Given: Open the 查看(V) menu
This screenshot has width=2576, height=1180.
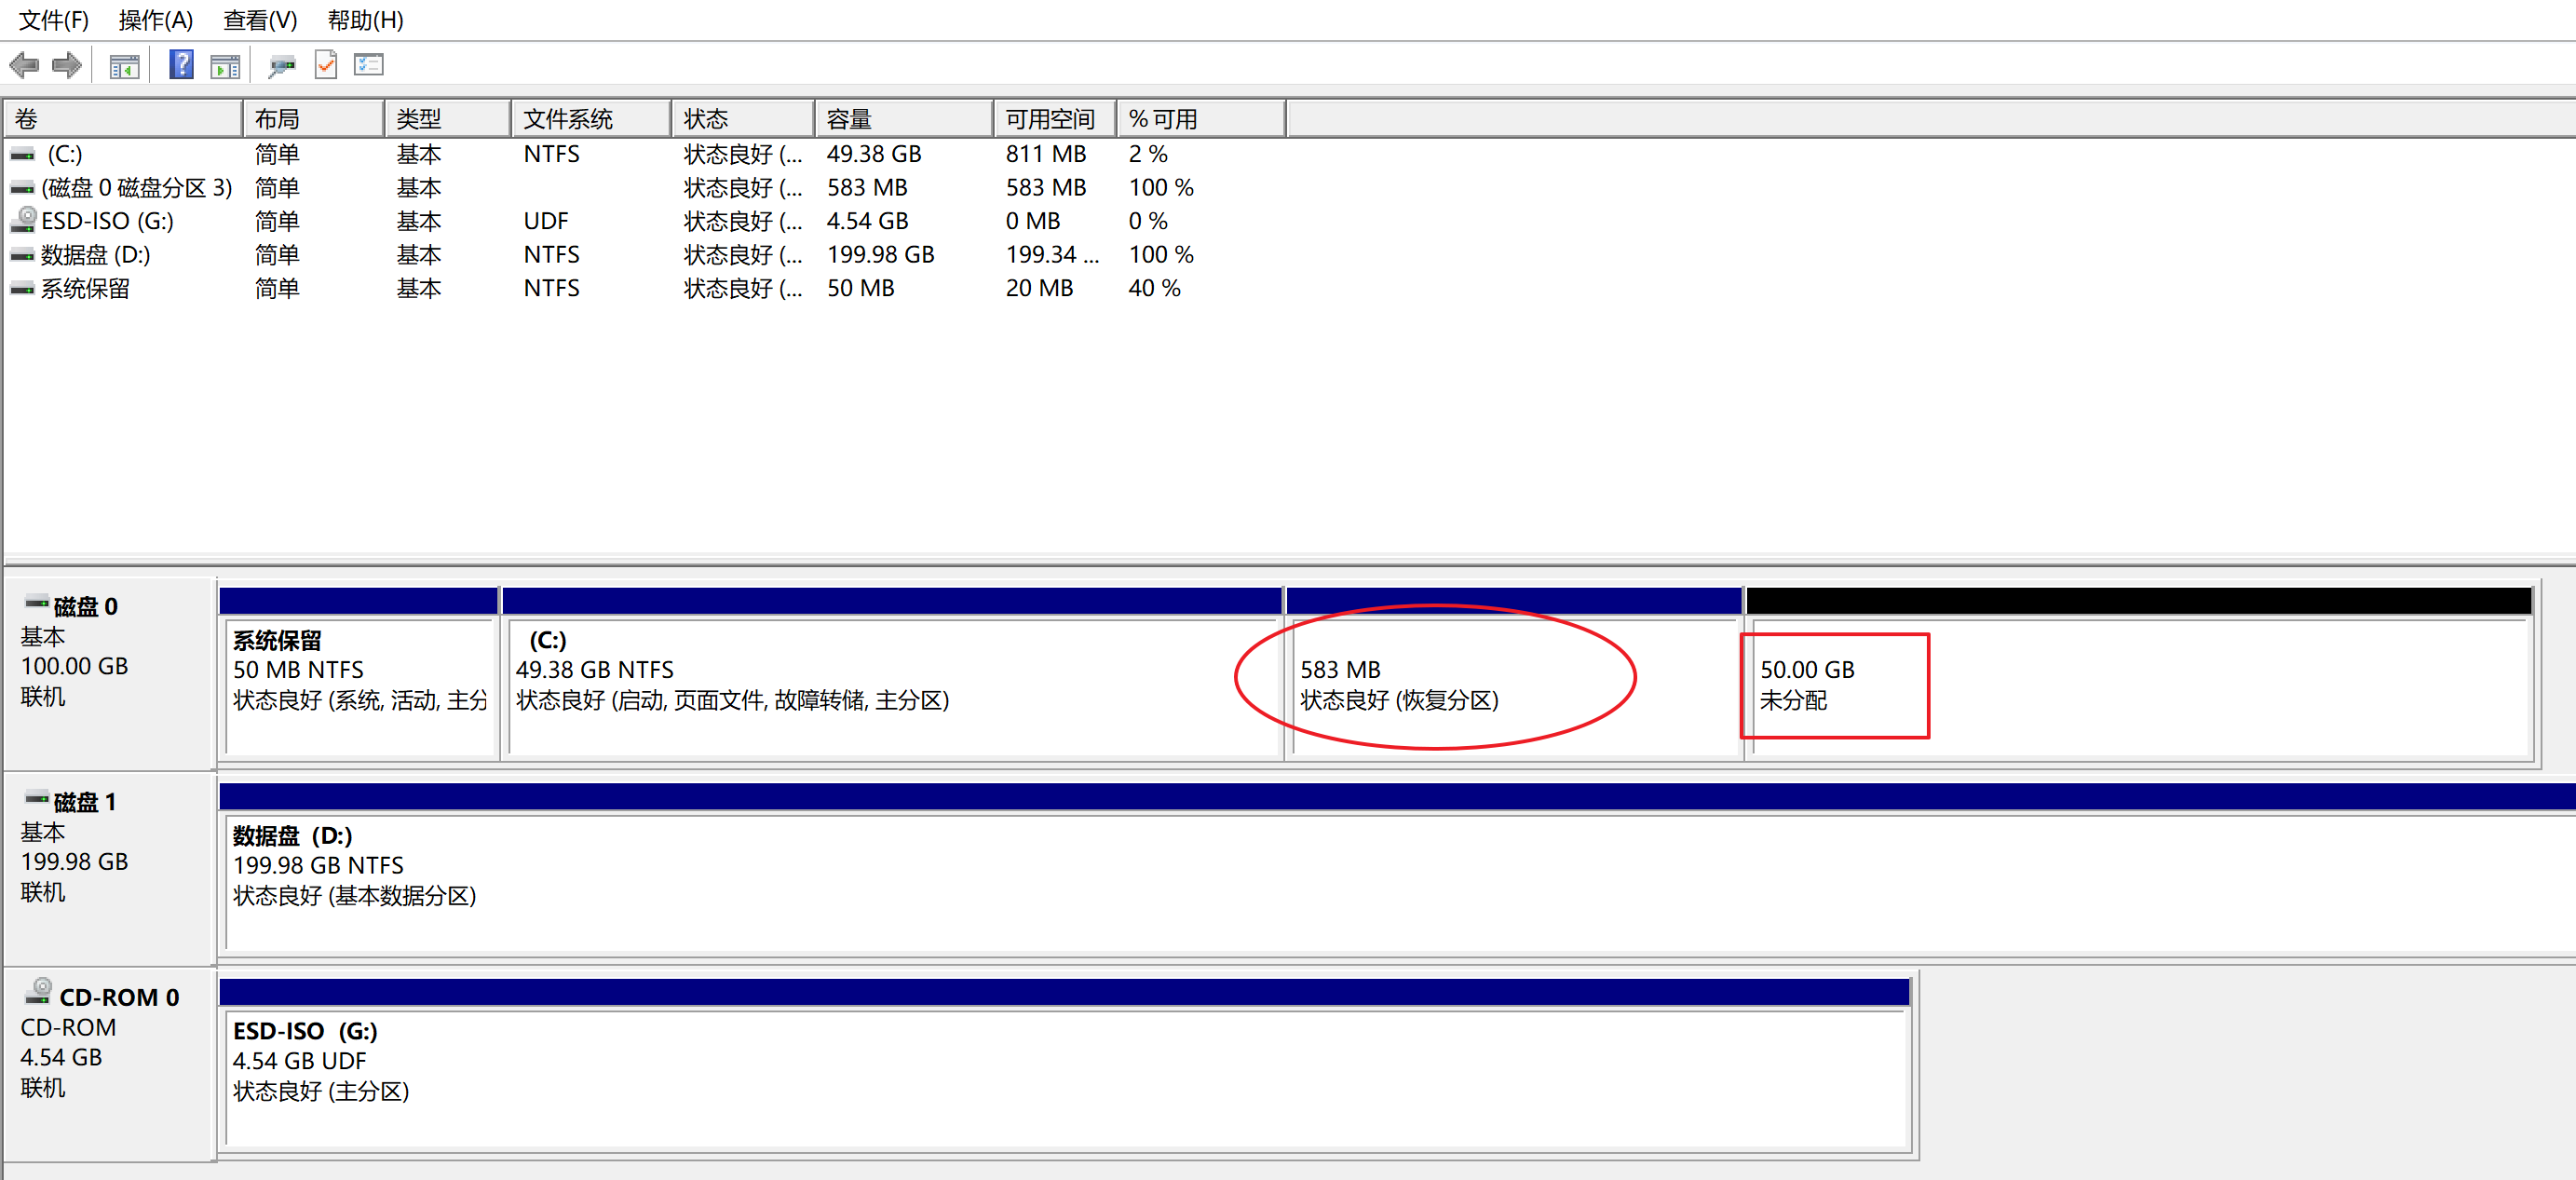Looking at the screenshot, I should 260,20.
